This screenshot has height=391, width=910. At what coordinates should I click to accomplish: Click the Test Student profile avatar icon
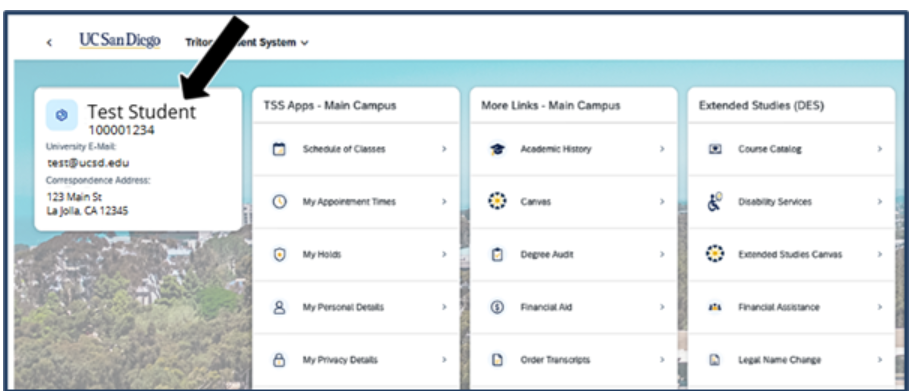62,115
